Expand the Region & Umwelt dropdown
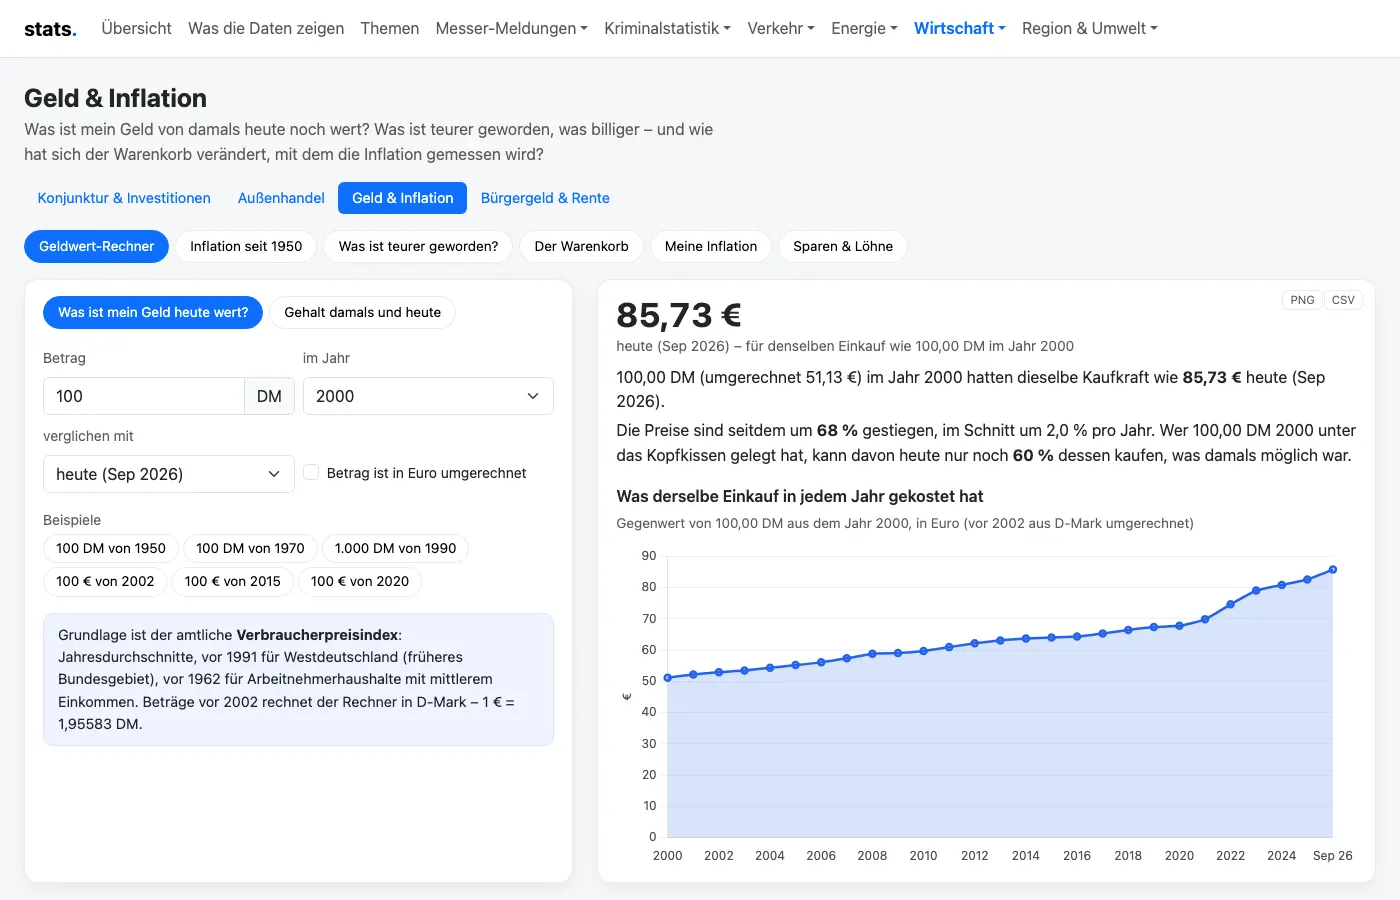The width and height of the screenshot is (1400, 900). tap(1089, 28)
